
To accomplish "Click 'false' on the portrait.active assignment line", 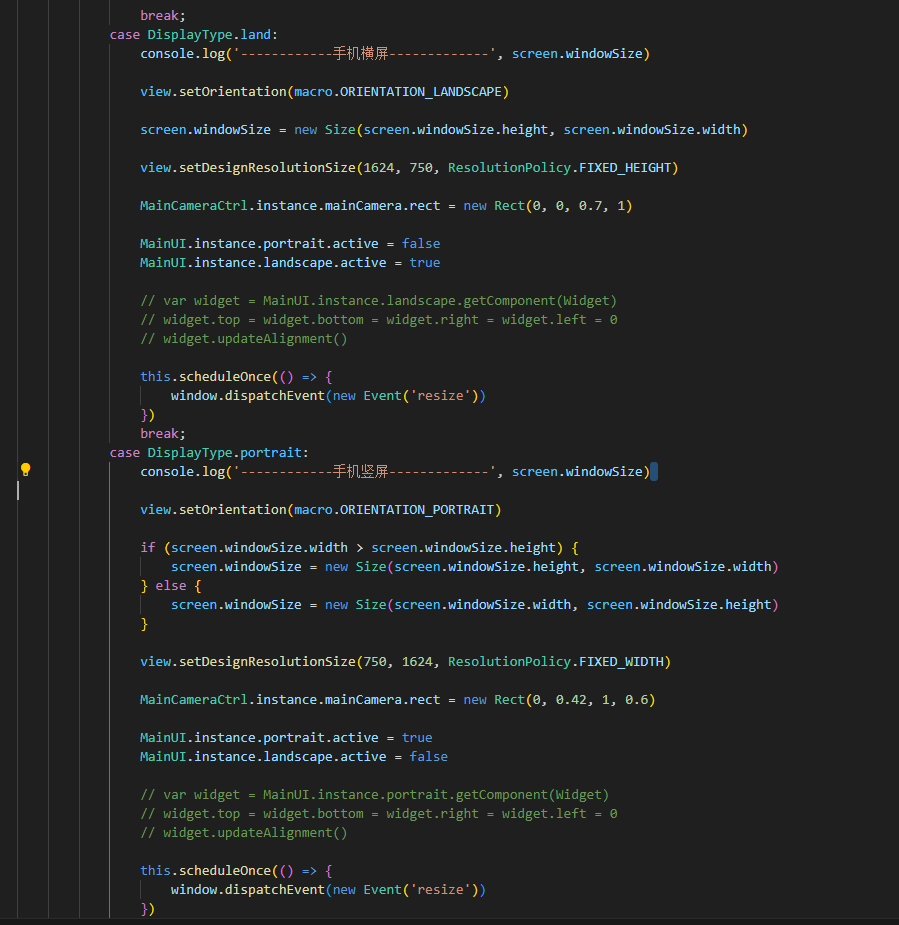I will (x=421, y=243).
